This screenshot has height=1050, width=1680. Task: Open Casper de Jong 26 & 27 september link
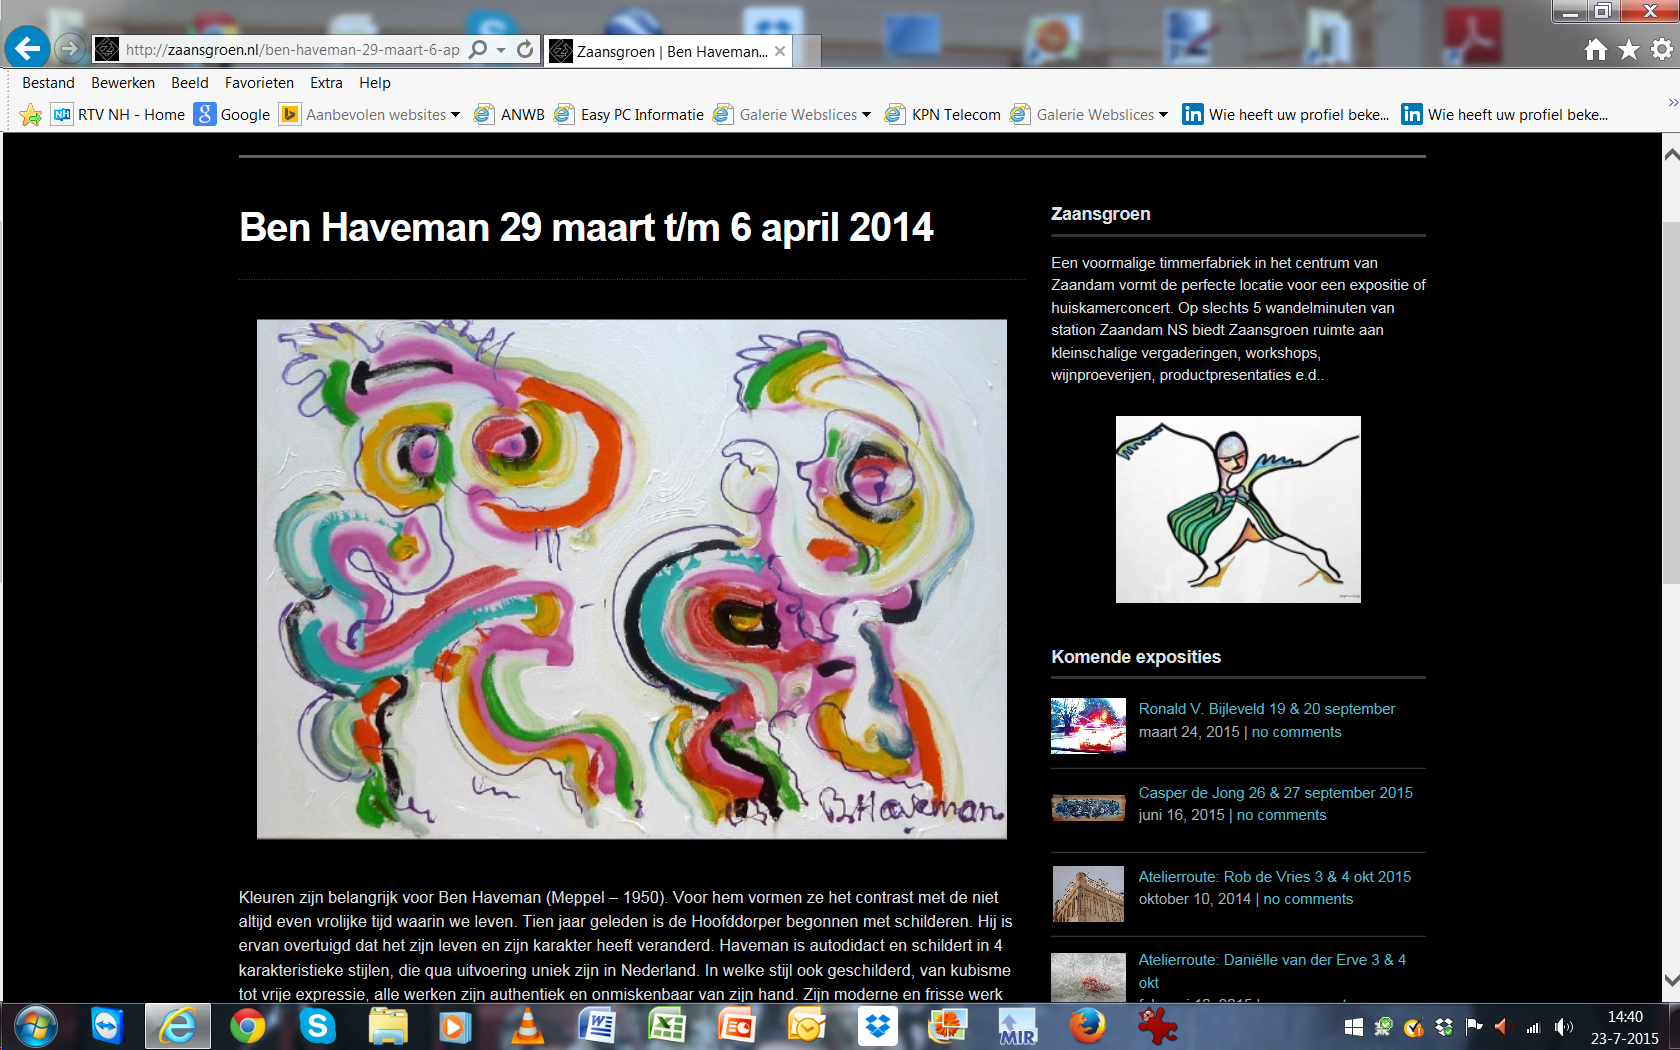point(1275,793)
